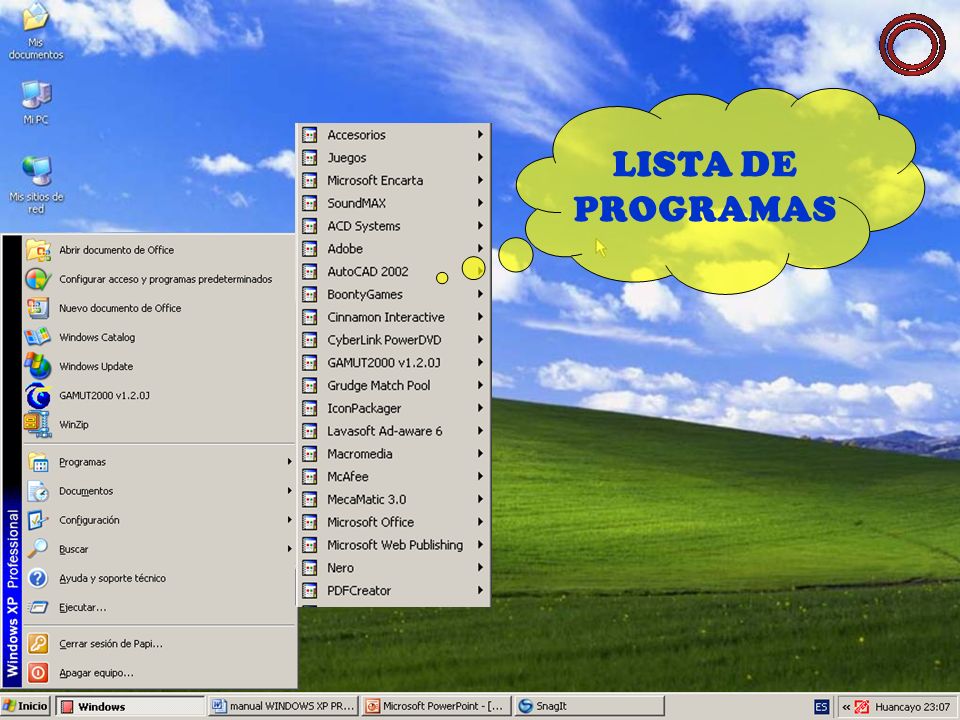Select the Mi PC desktop icon
This screenshot has height=720, width=960.
pos(36,102)
